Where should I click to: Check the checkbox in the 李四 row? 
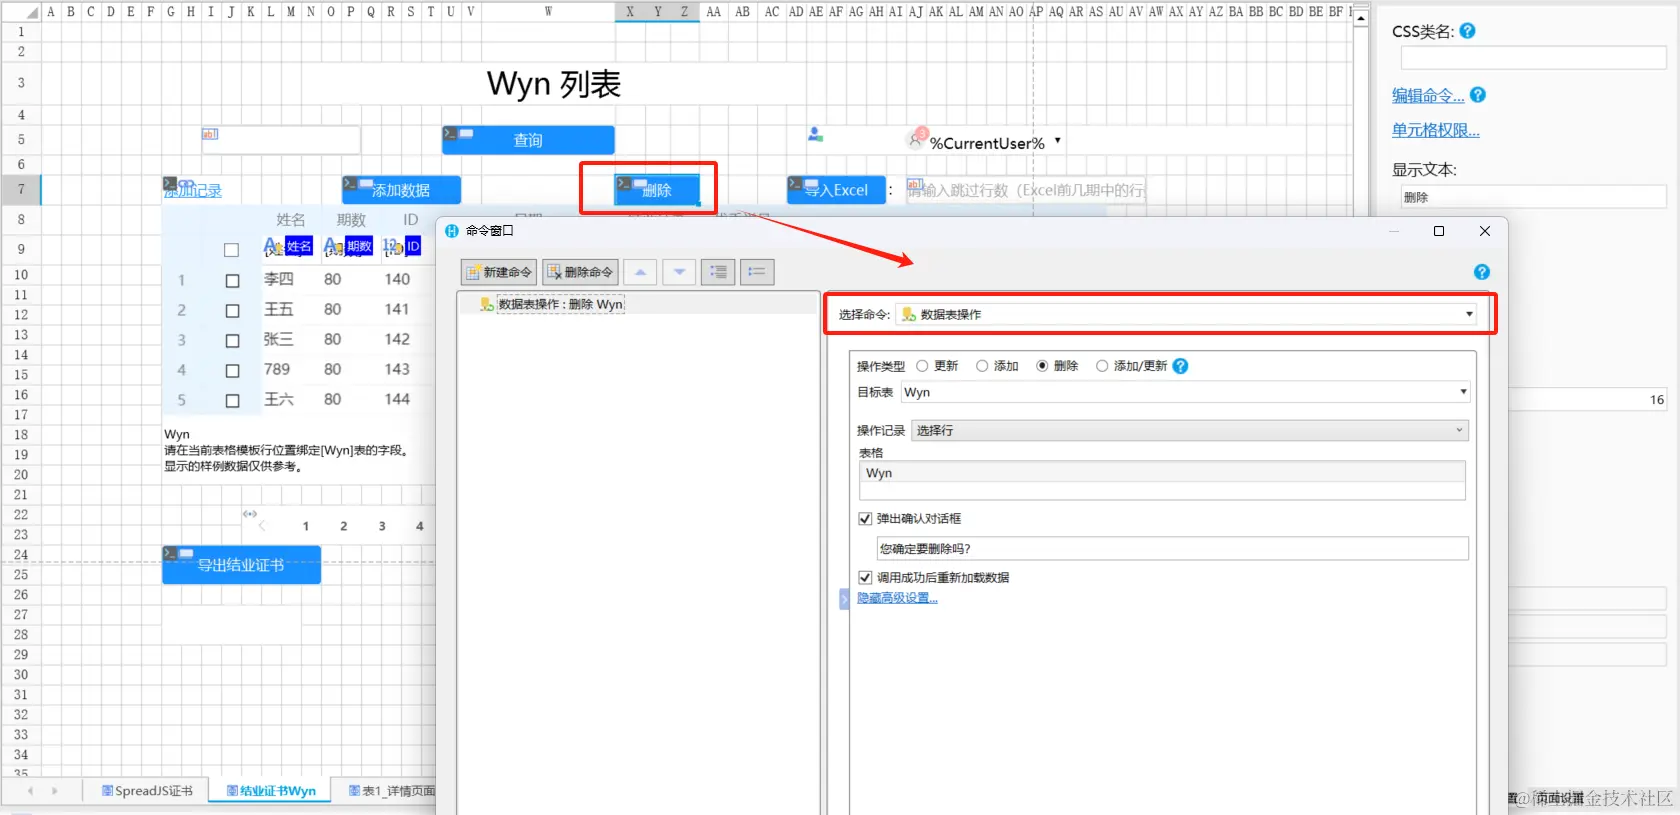pyautogui.click(x=232, y=281)
